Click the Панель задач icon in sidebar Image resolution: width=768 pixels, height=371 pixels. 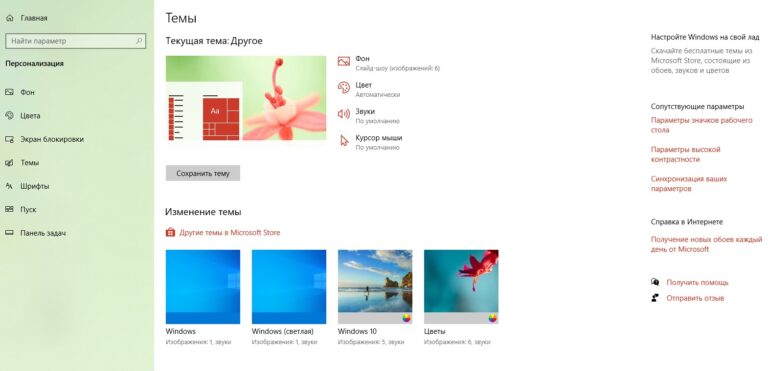click(9, 233)
